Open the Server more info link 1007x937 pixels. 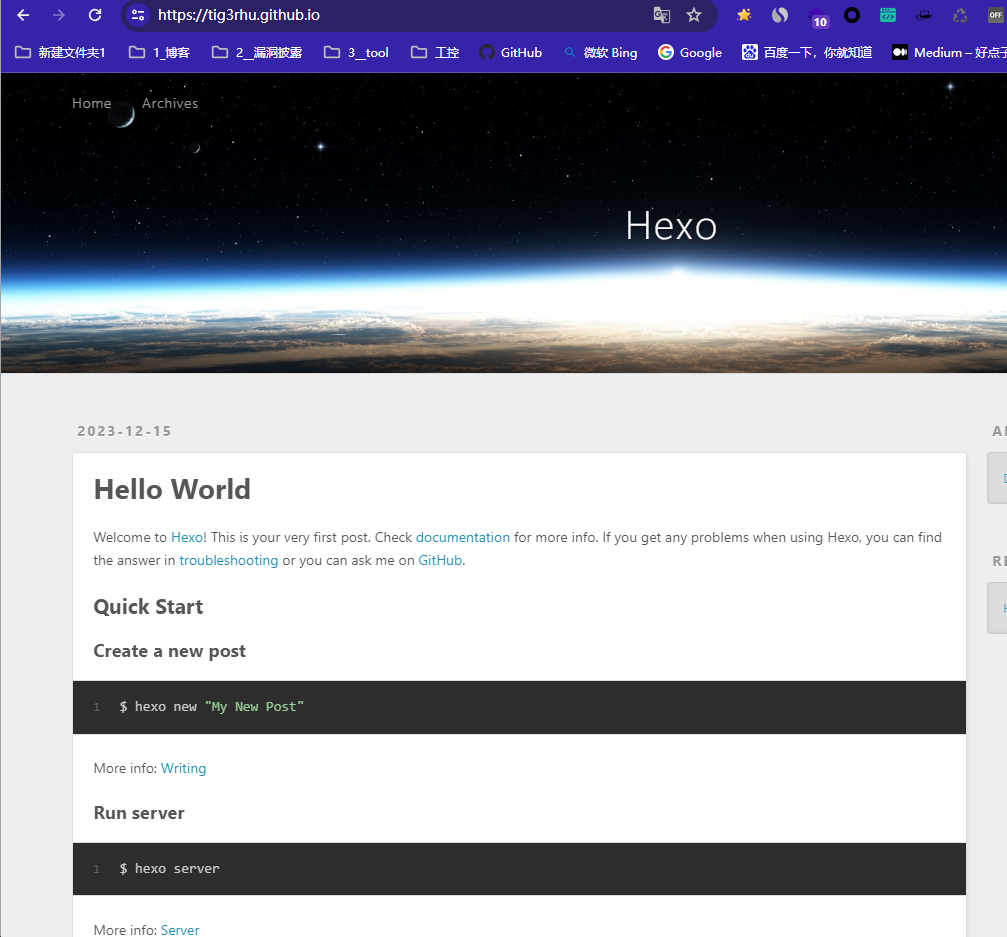click(180, 929)
